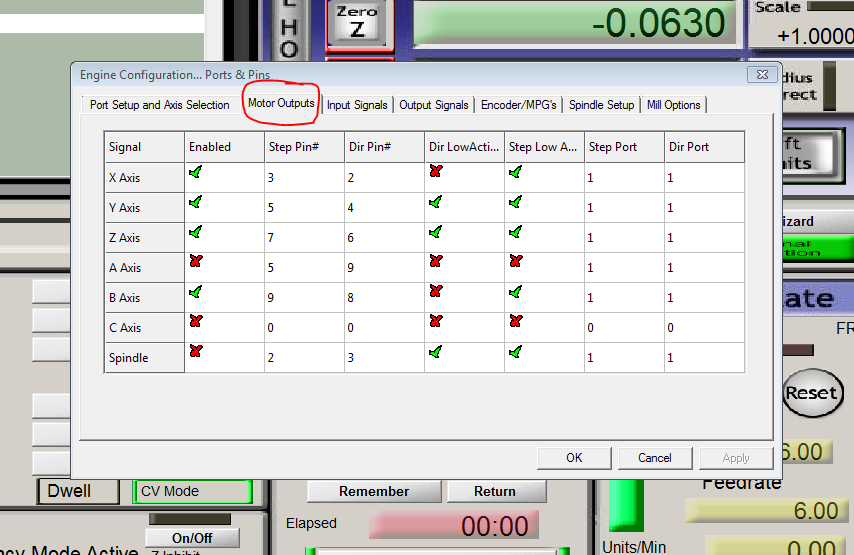
Task: Switch to Output Signals tab
Action: 434,105
